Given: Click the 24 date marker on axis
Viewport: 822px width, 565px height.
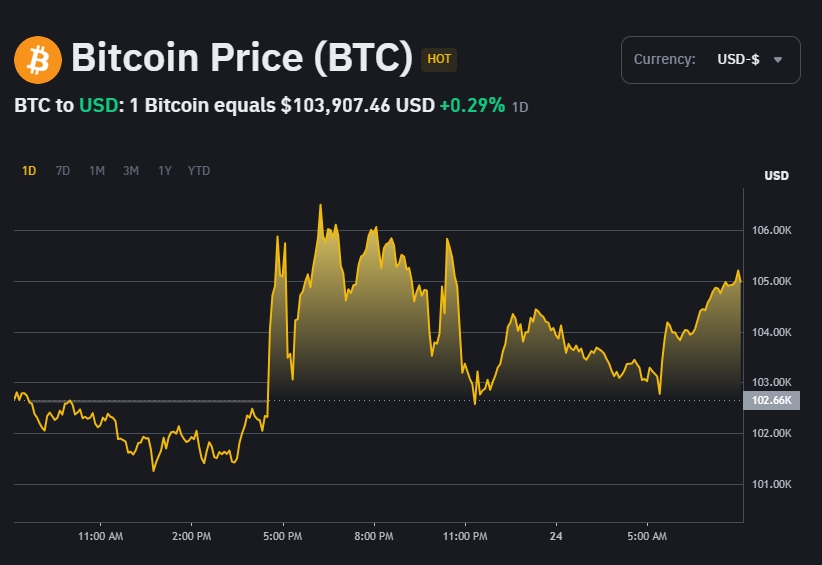Looking at the screenshot, I should click(x=556, y=537).
